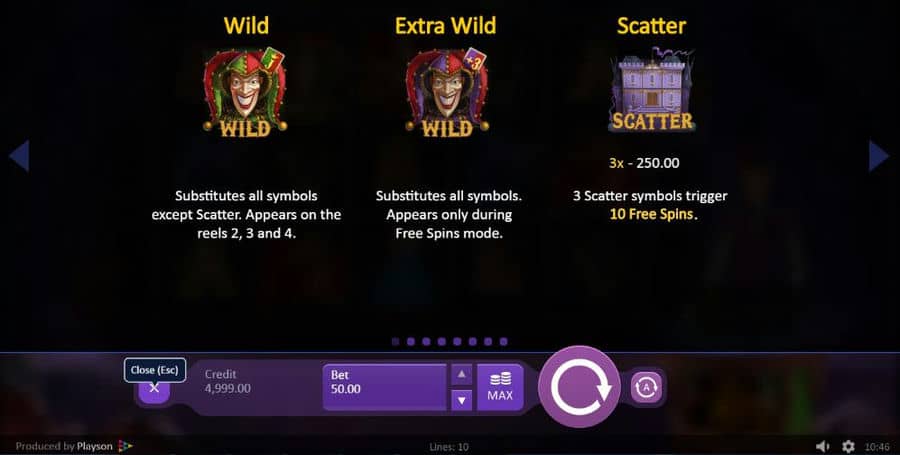
Task: Select second pagination dot
Action: [x=411, y=341]
